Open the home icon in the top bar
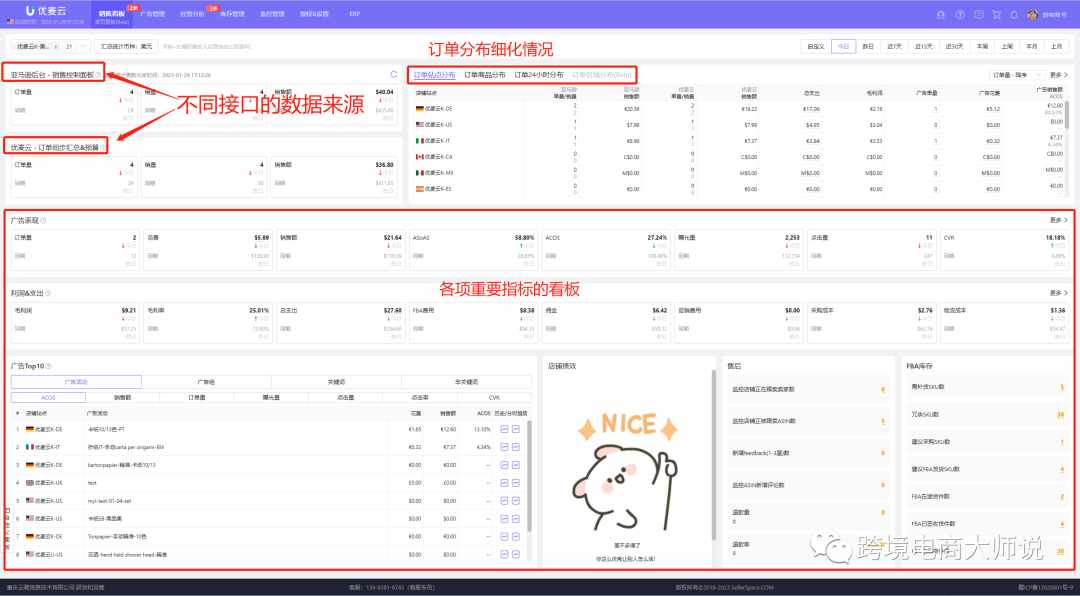 [x=941, y=14]
